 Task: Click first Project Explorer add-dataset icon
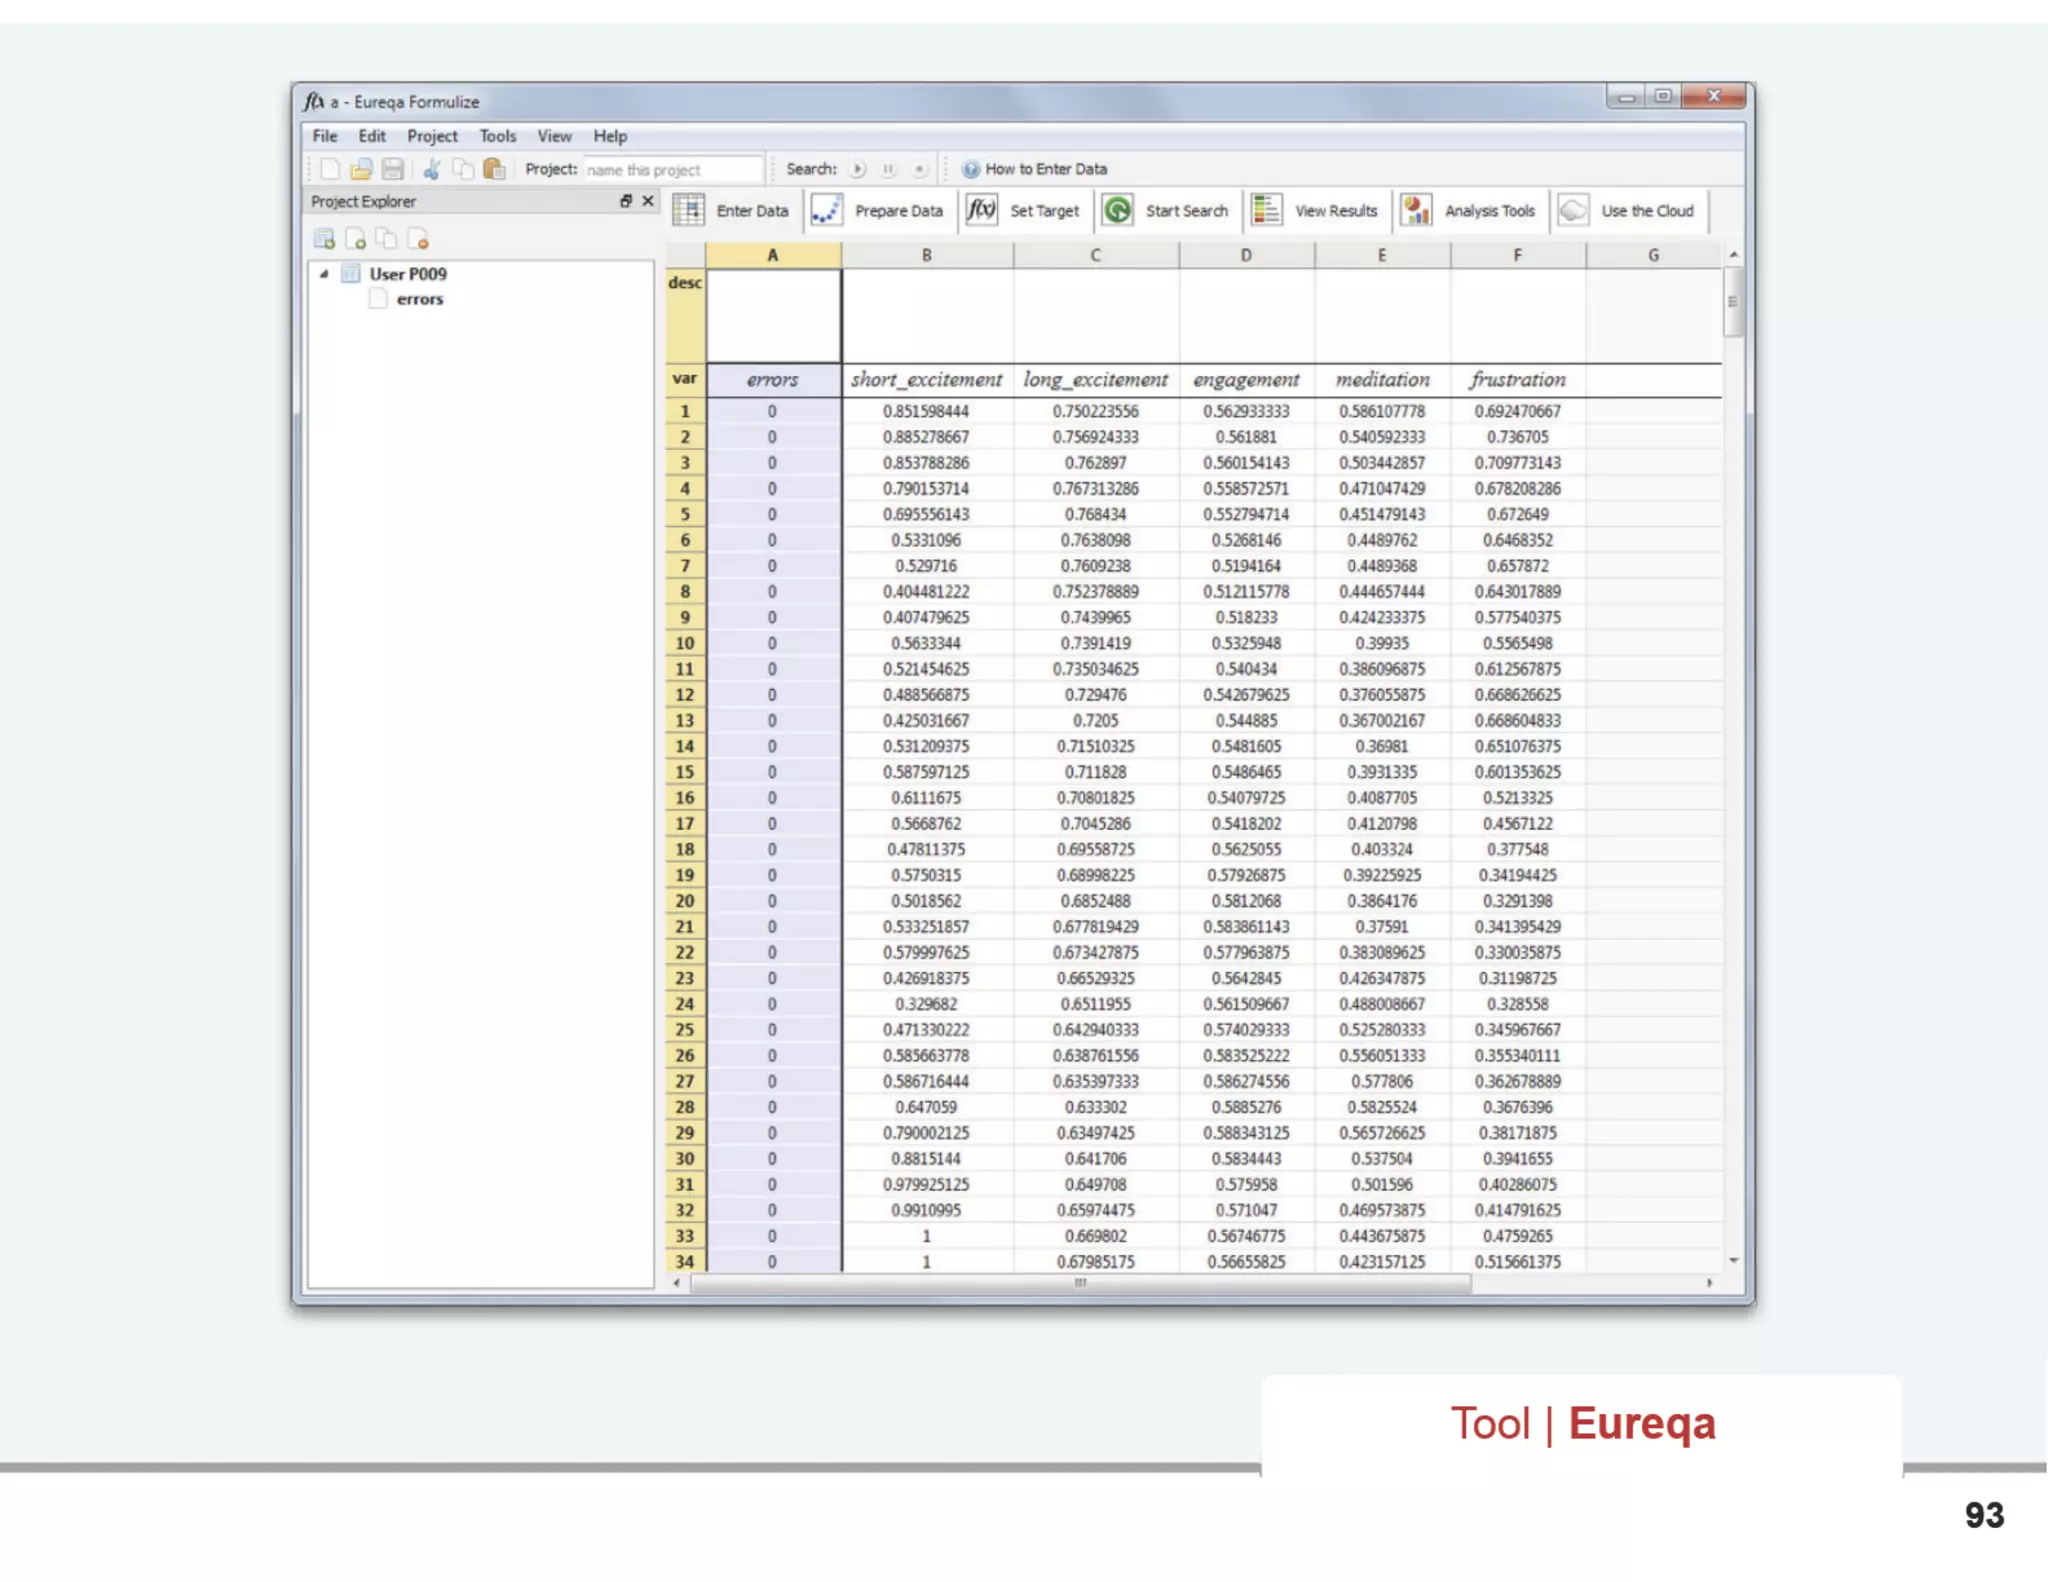[324, 239]
